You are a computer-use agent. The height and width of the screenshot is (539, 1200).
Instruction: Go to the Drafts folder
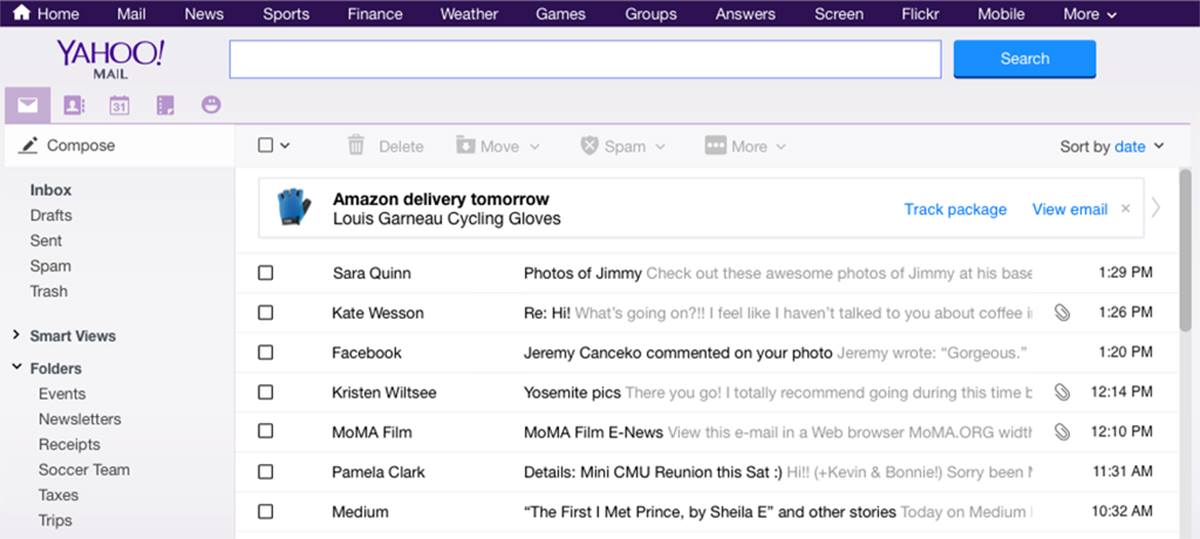point(51,215)
